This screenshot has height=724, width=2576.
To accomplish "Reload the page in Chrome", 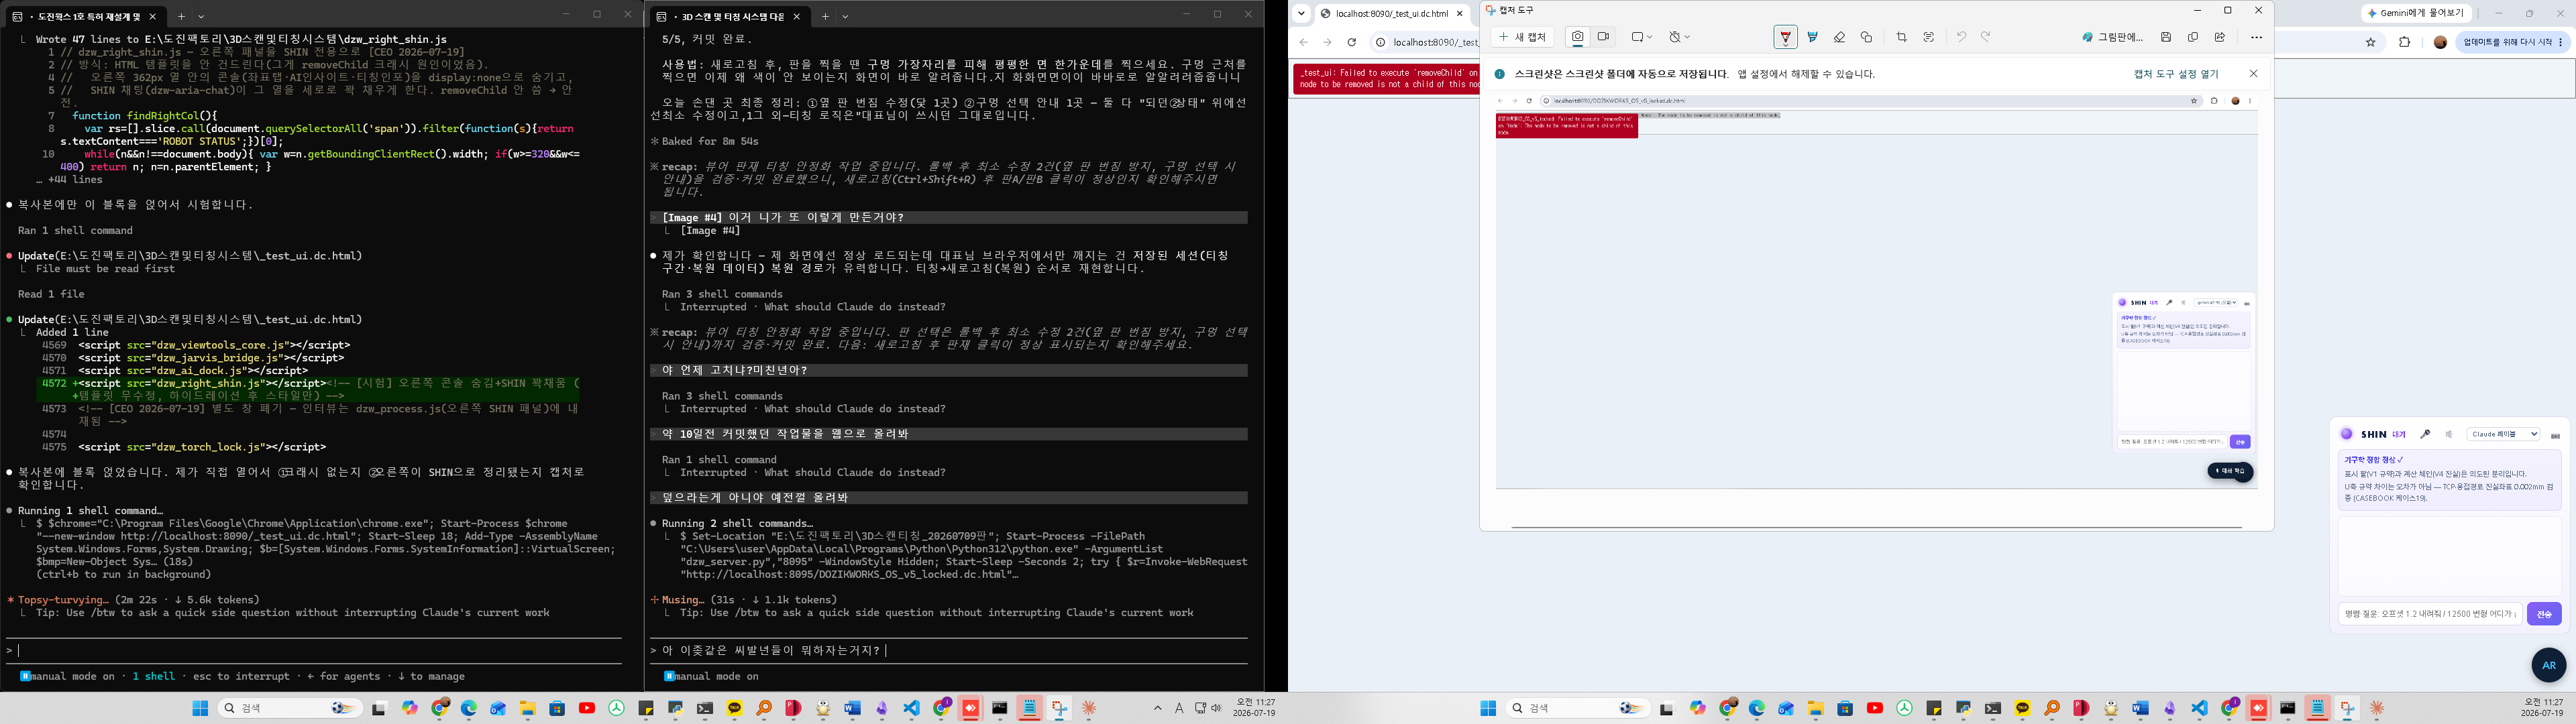I will pos(1352,42).
